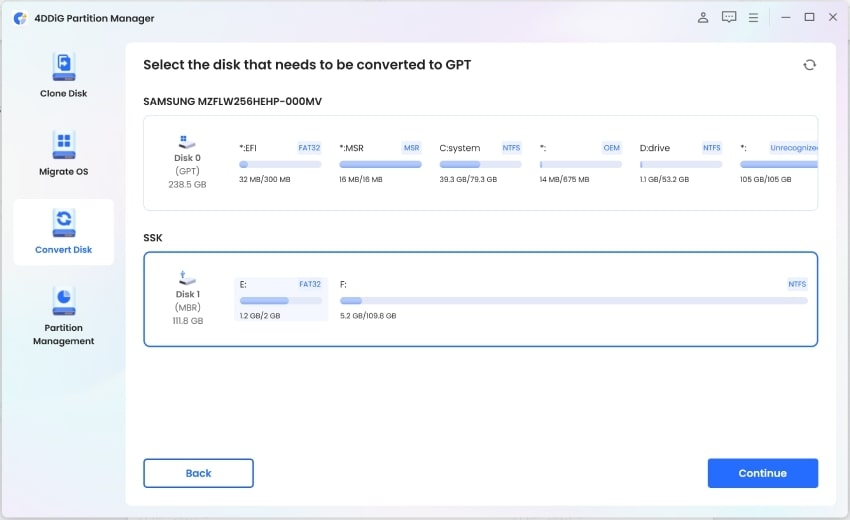Click "32 MB/300 MB" size text

[265, 179]
